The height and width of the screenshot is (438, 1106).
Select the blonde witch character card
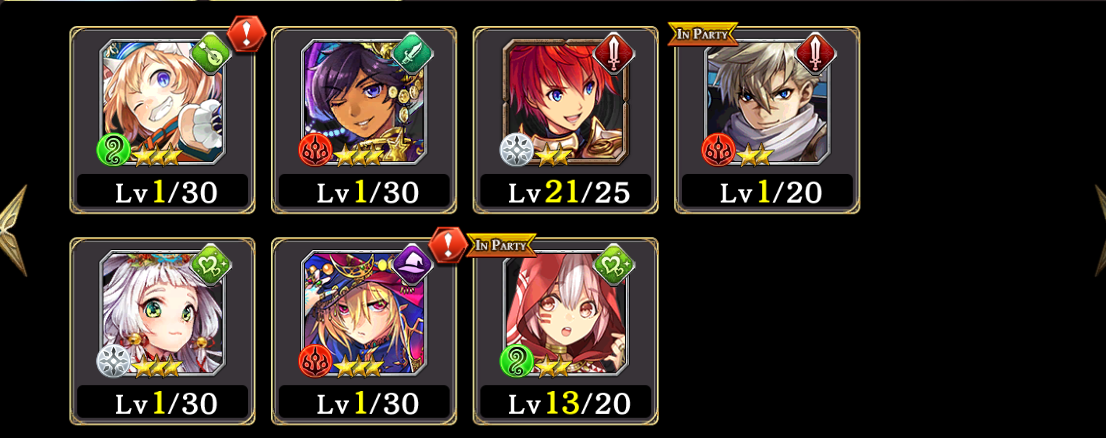(x=364, y=331)
